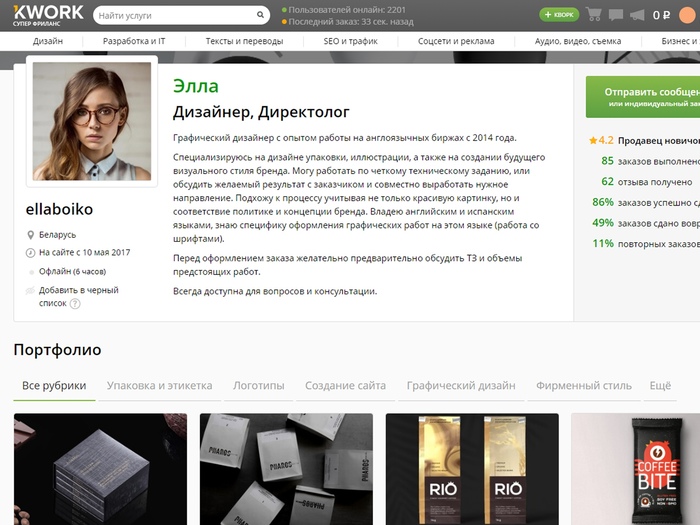Select the Упаковка и этикетка tab

click(159, 385)
